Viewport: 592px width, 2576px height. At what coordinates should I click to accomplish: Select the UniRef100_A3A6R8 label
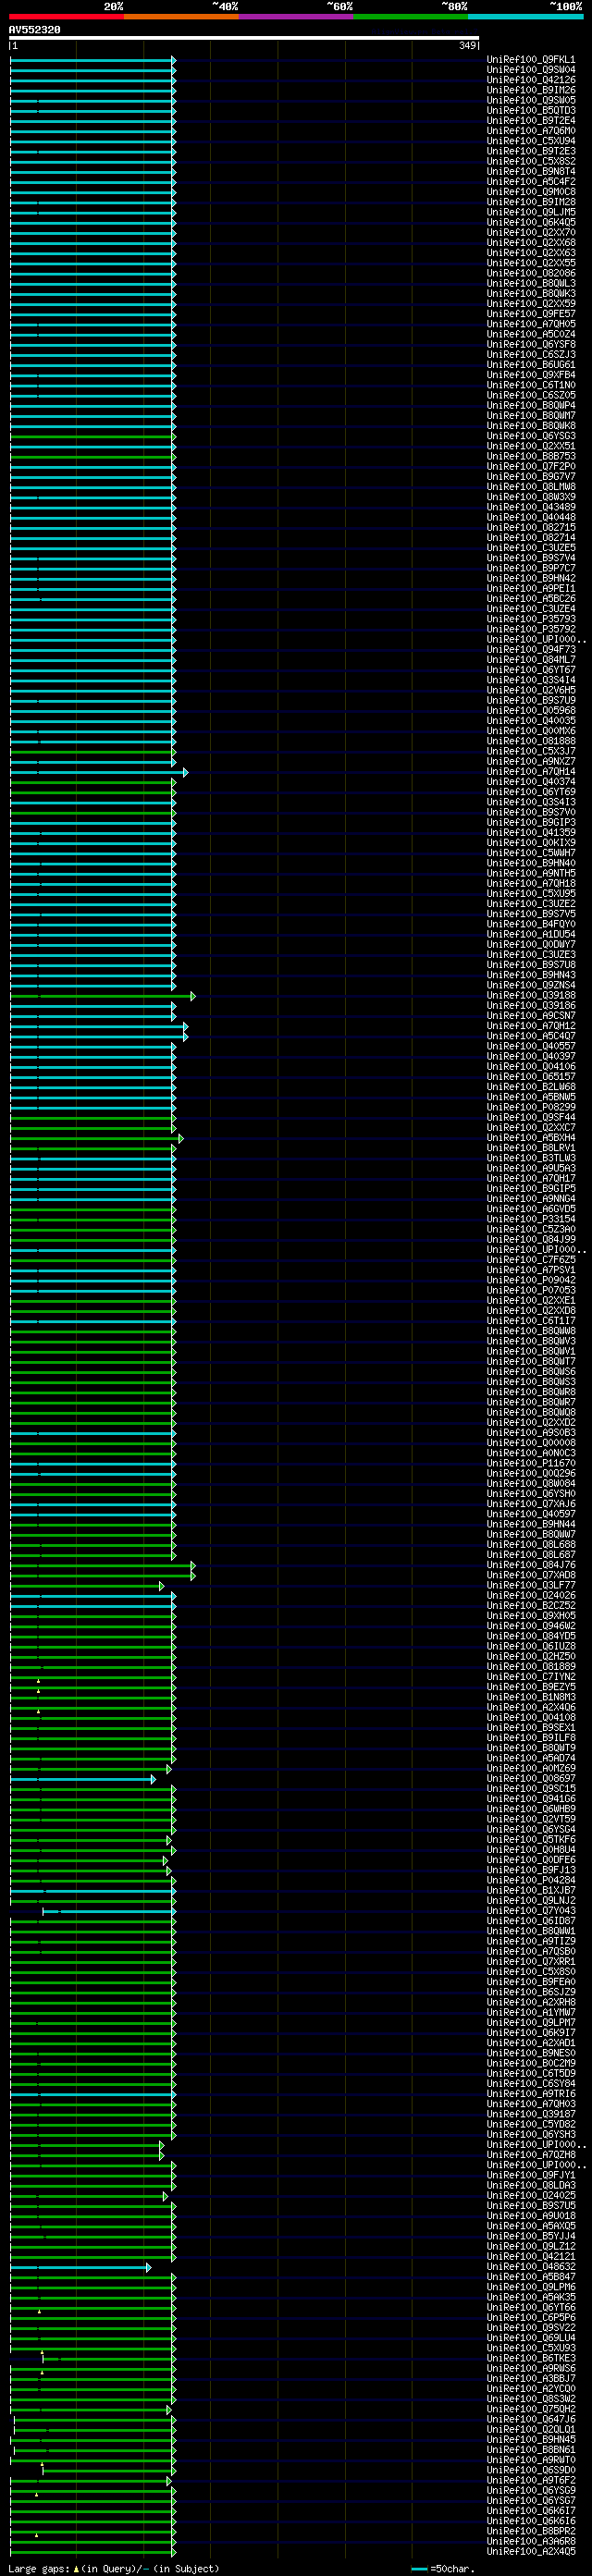click(x=531, y=2541)
